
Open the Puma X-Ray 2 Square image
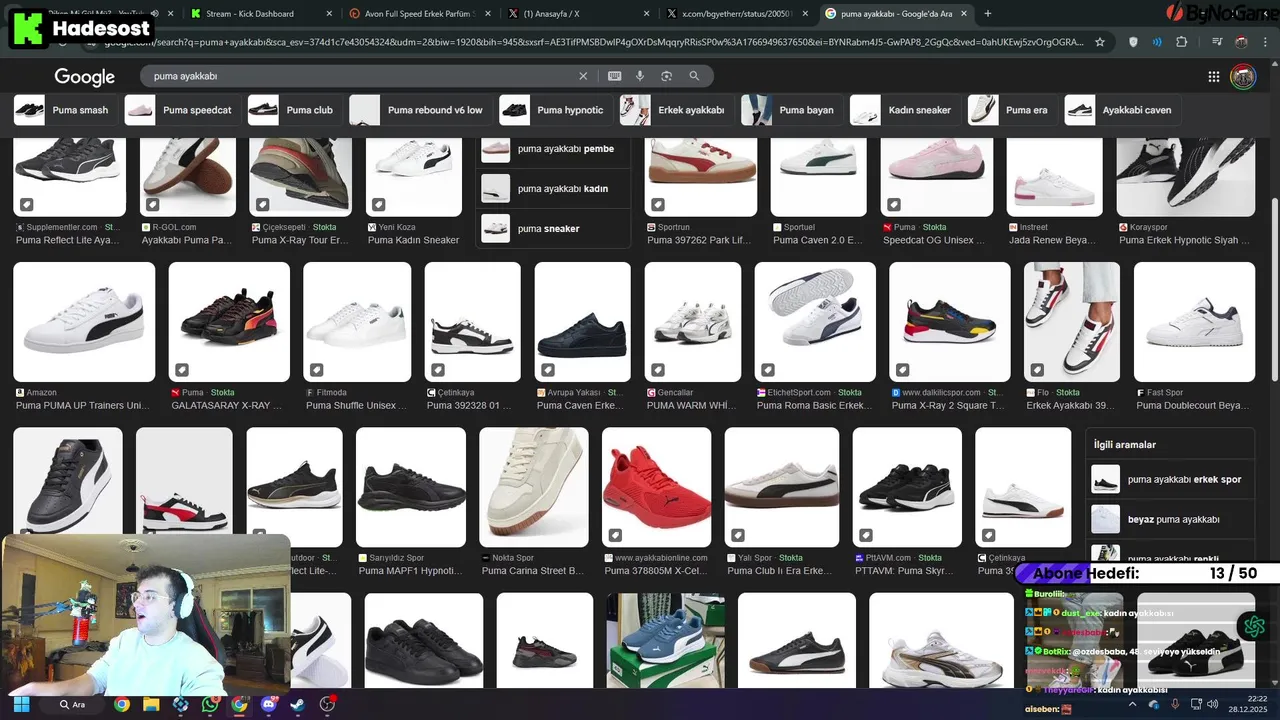click(x=950, y=322)
